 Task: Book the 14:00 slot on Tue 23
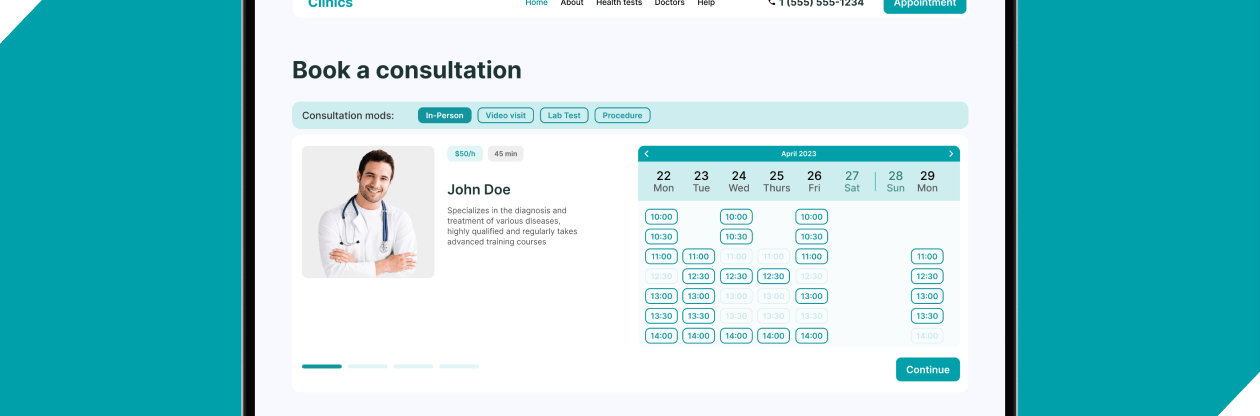coord(699,336)
